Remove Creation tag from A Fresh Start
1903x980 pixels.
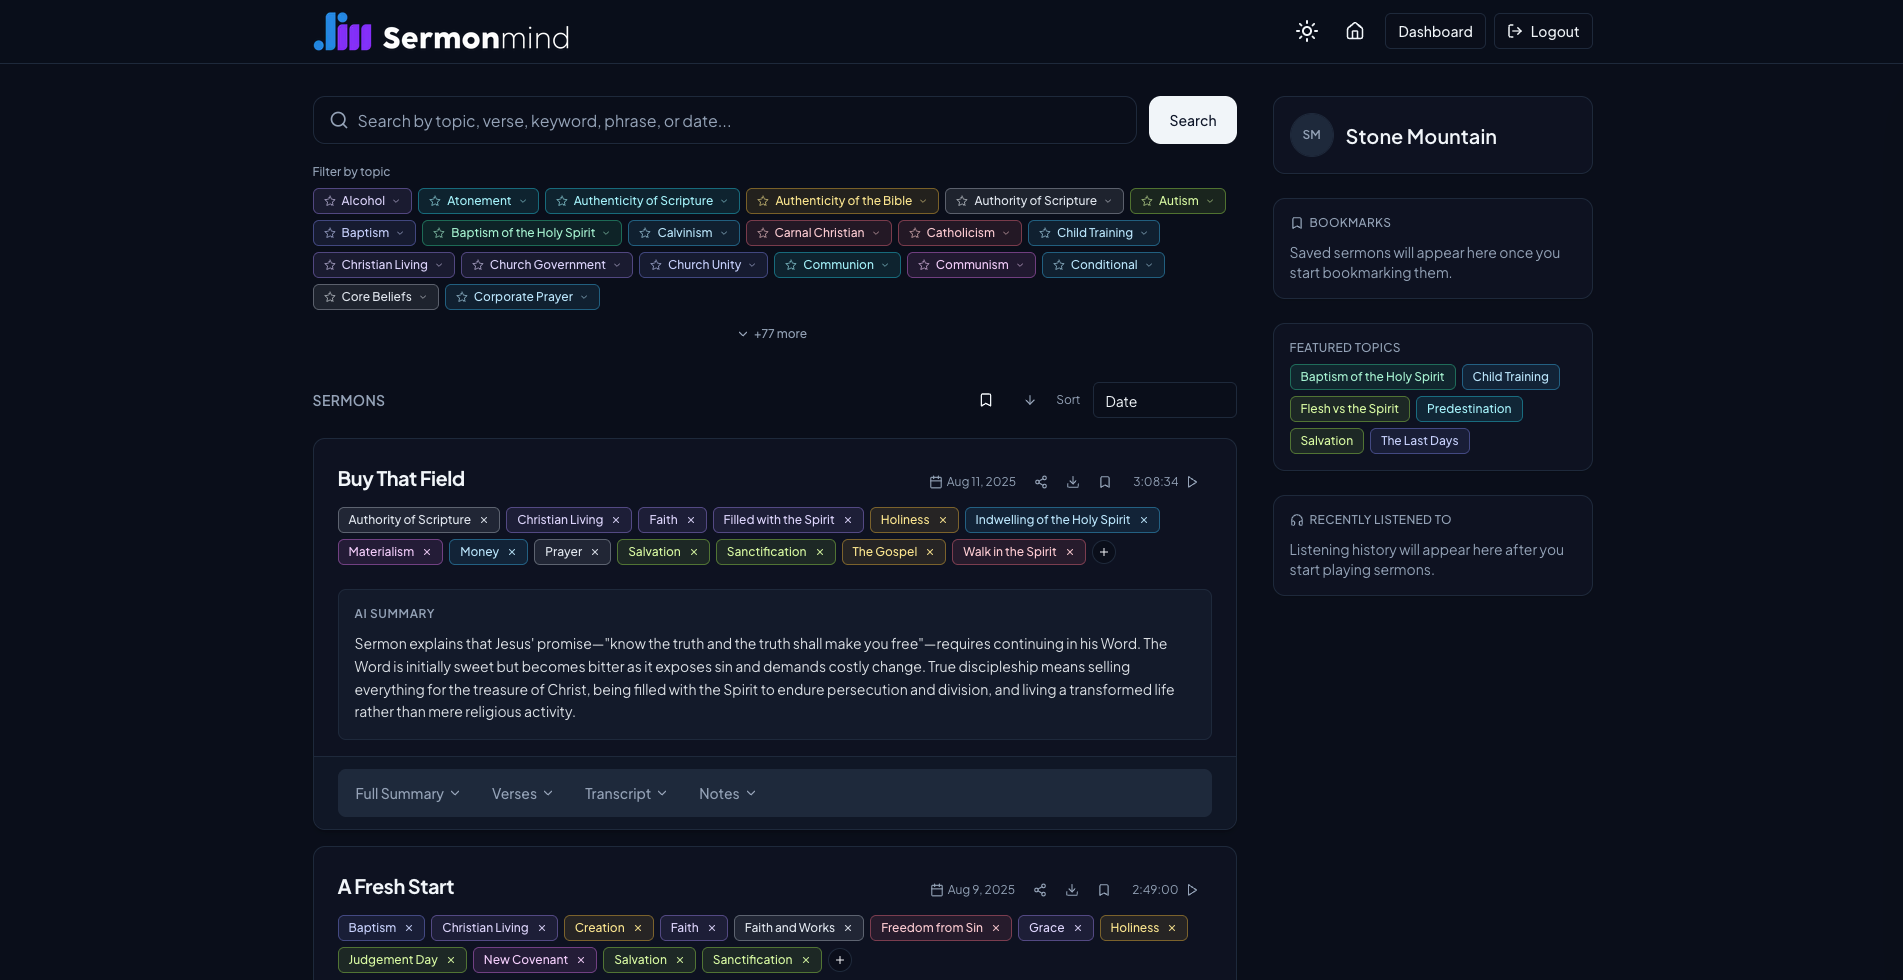click(x=638, y=928)
